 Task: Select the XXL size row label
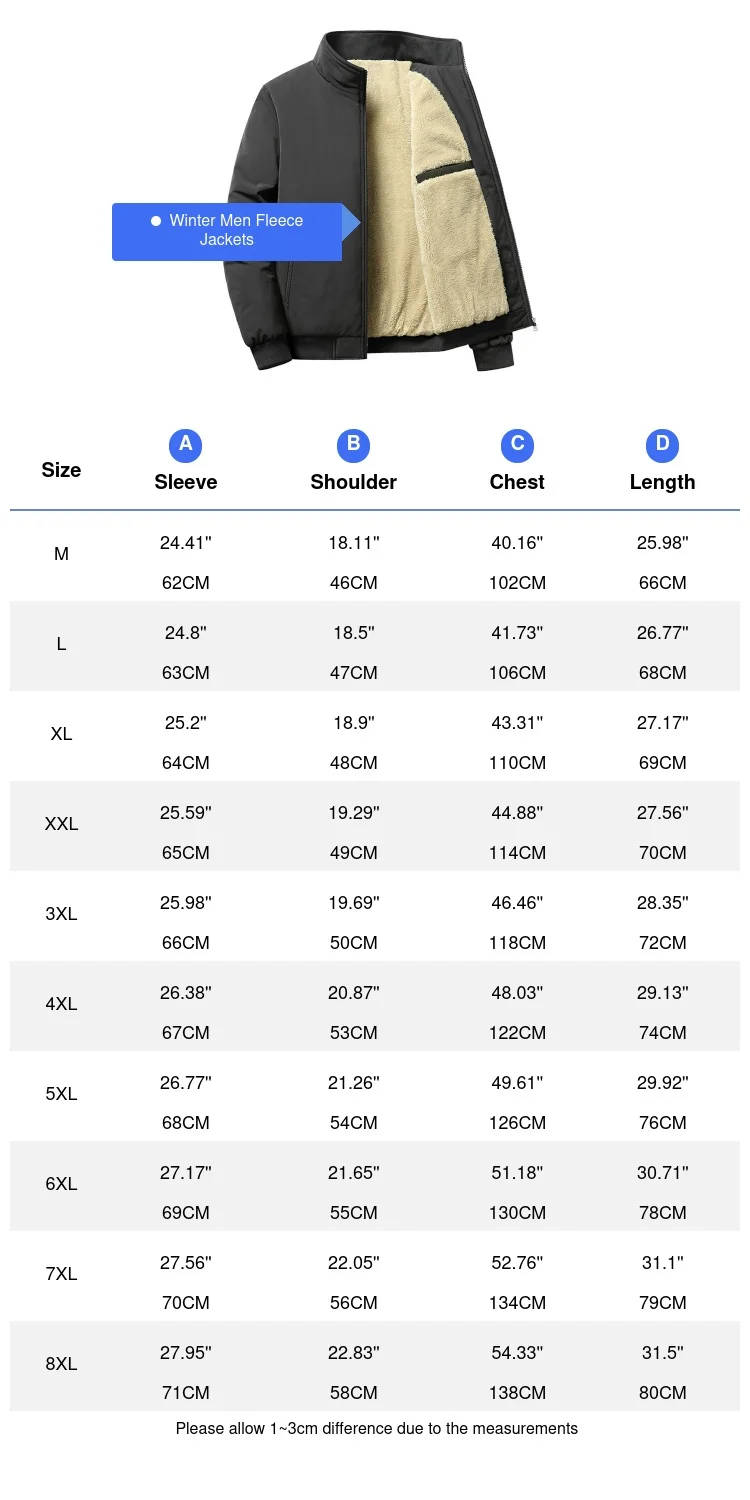(x=61, y=824)
